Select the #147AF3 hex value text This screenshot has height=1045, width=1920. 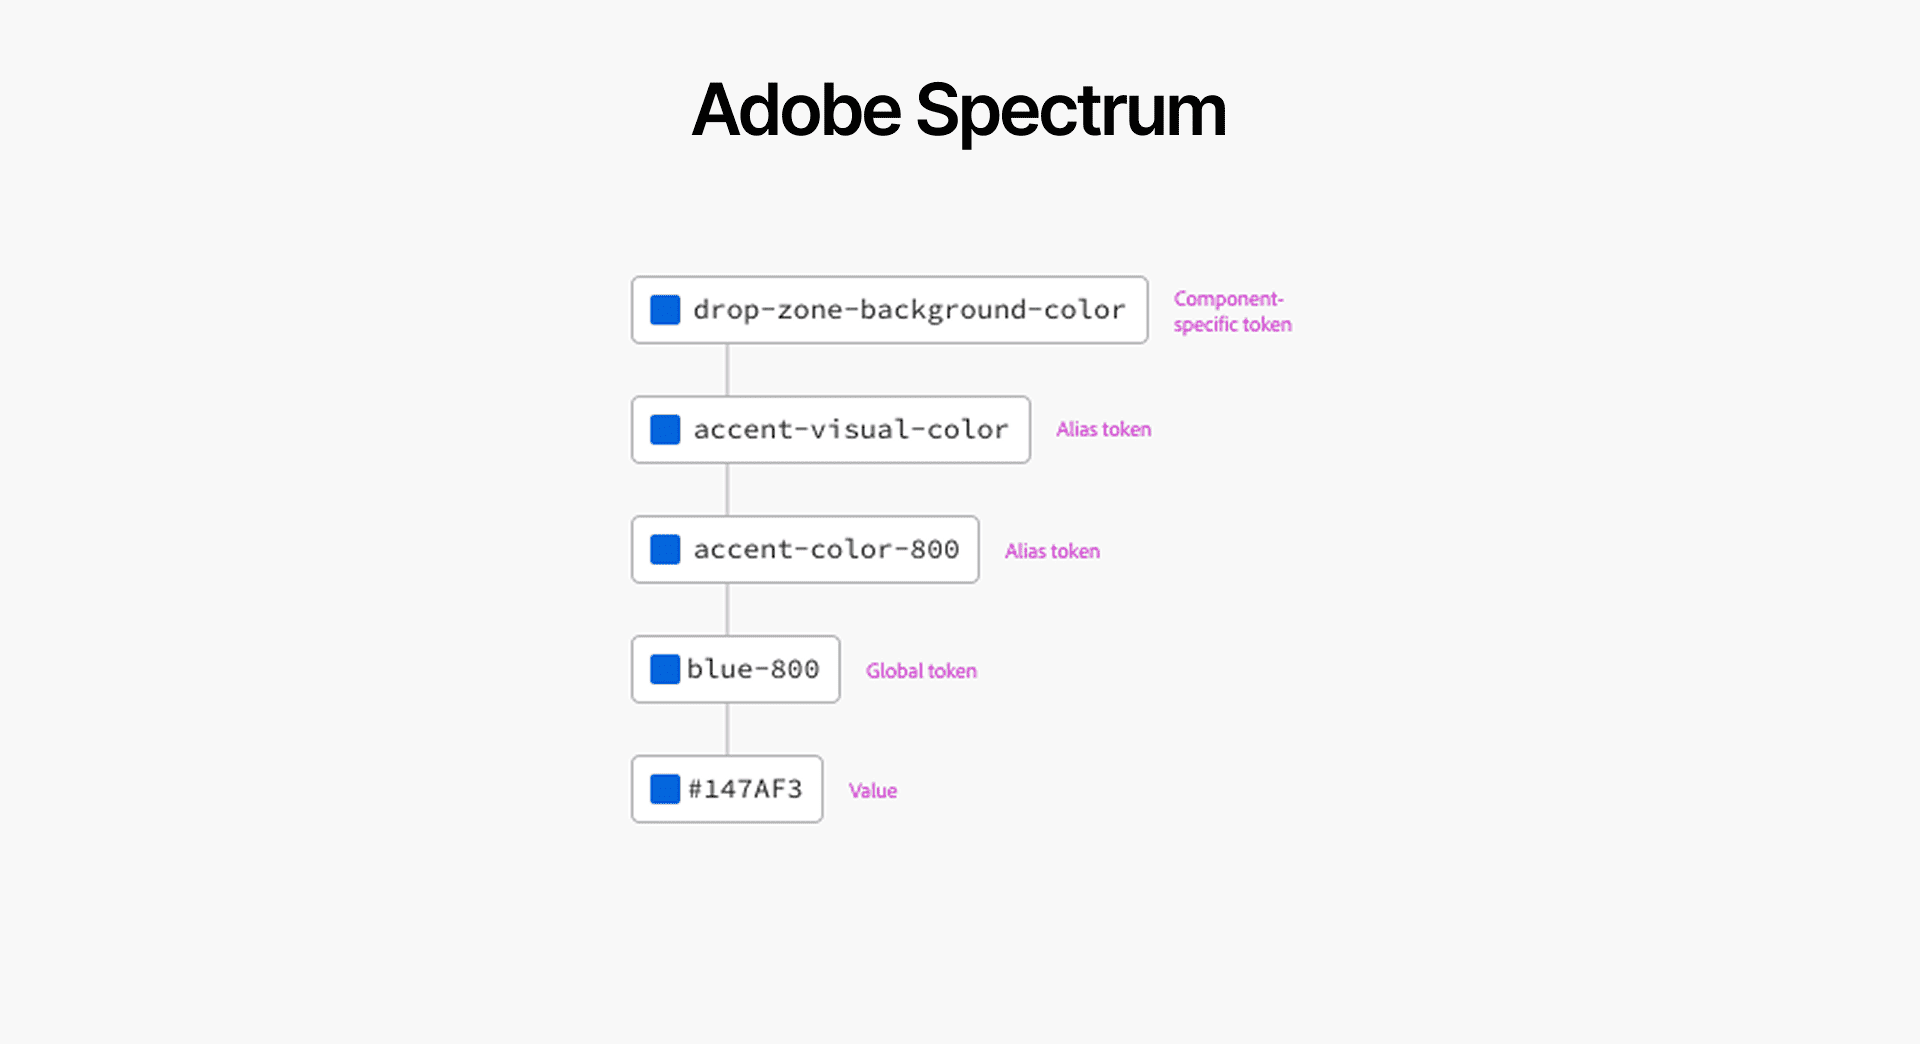[745, 789]
